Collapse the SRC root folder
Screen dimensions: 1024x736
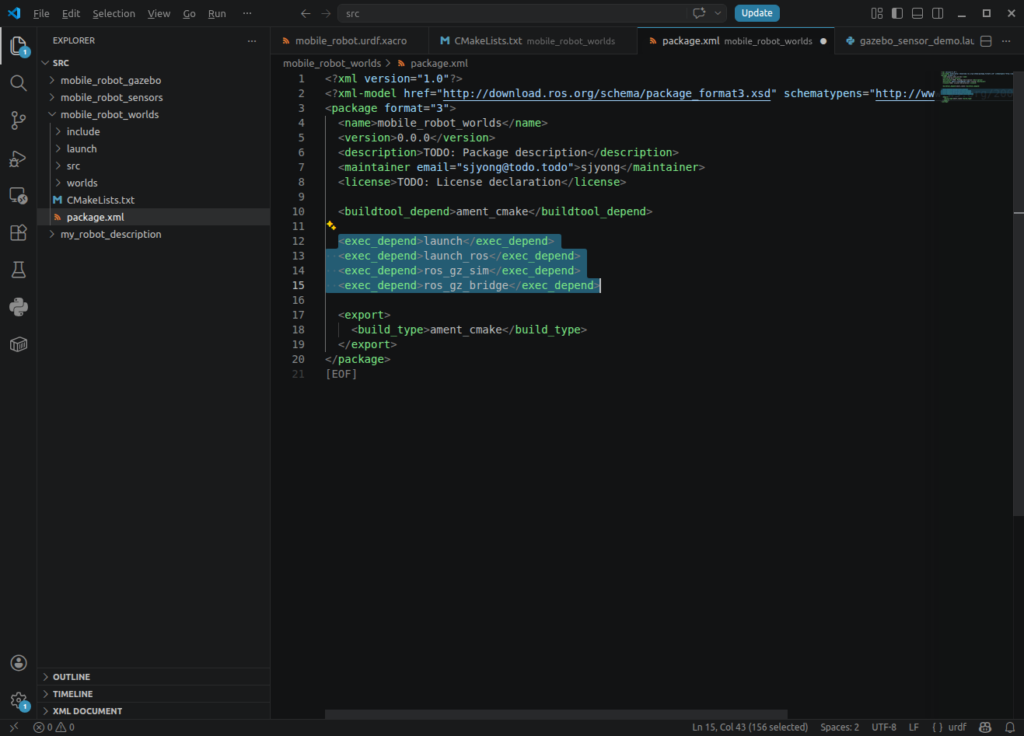[x=45, y=63]
